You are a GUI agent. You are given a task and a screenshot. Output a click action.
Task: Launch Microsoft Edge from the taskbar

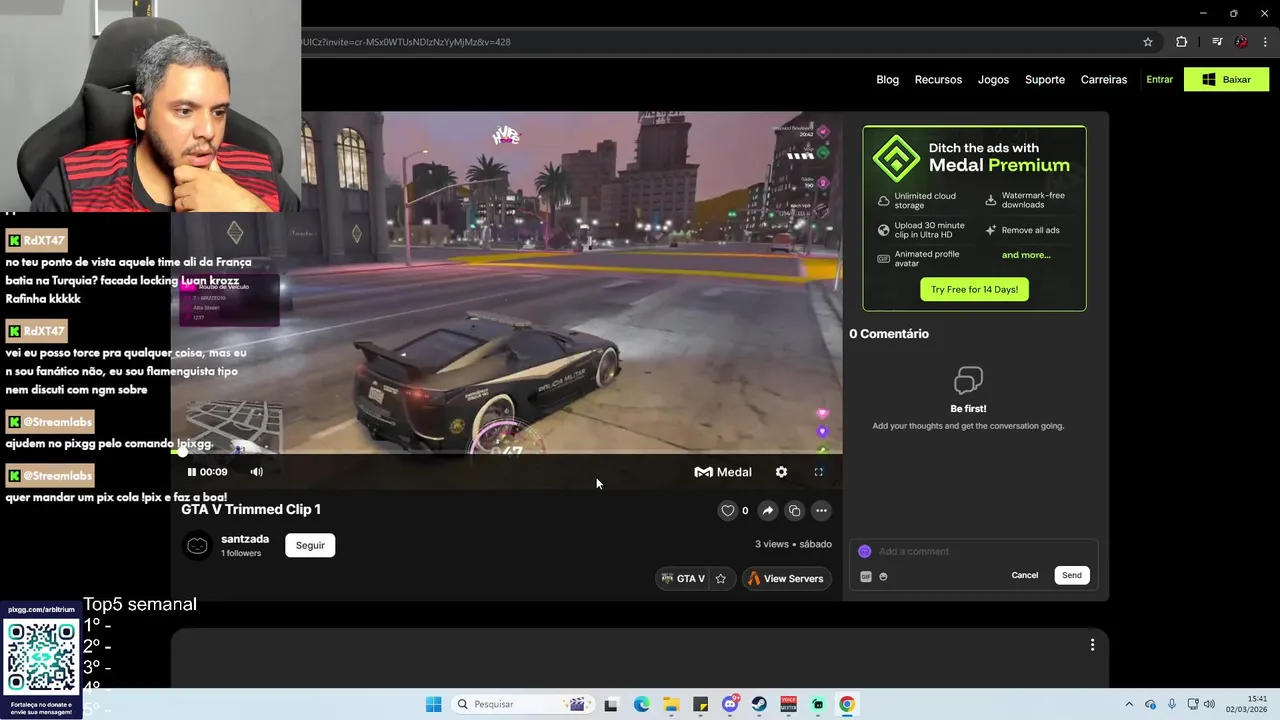(641, 704)
